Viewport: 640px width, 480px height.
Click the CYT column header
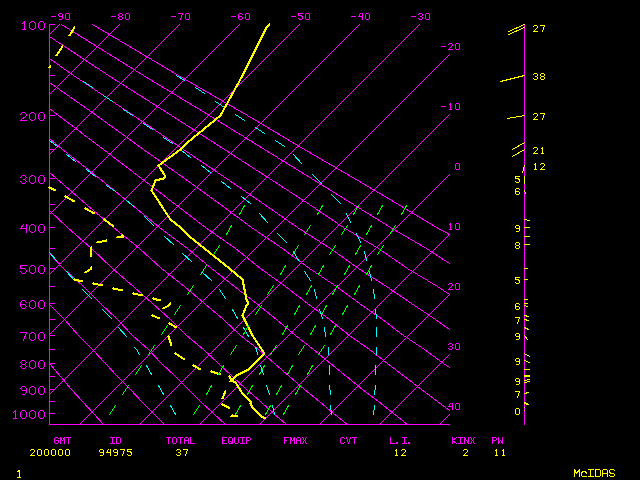(x=348, y=440)
